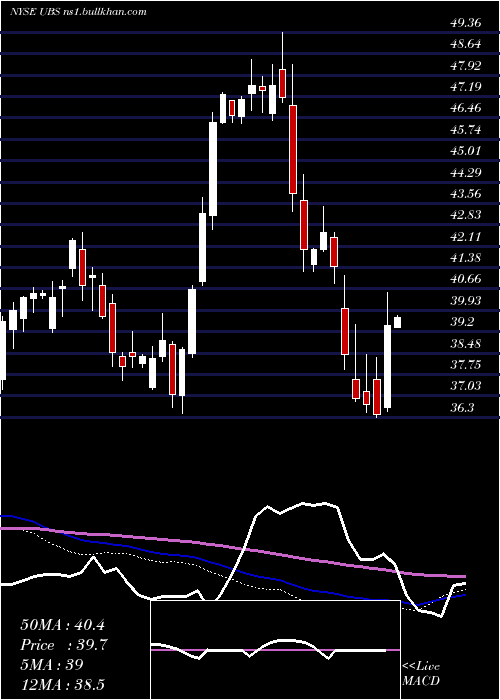Select the 42.11 price axis label
500x700 pixels.
tap(466, 237)
